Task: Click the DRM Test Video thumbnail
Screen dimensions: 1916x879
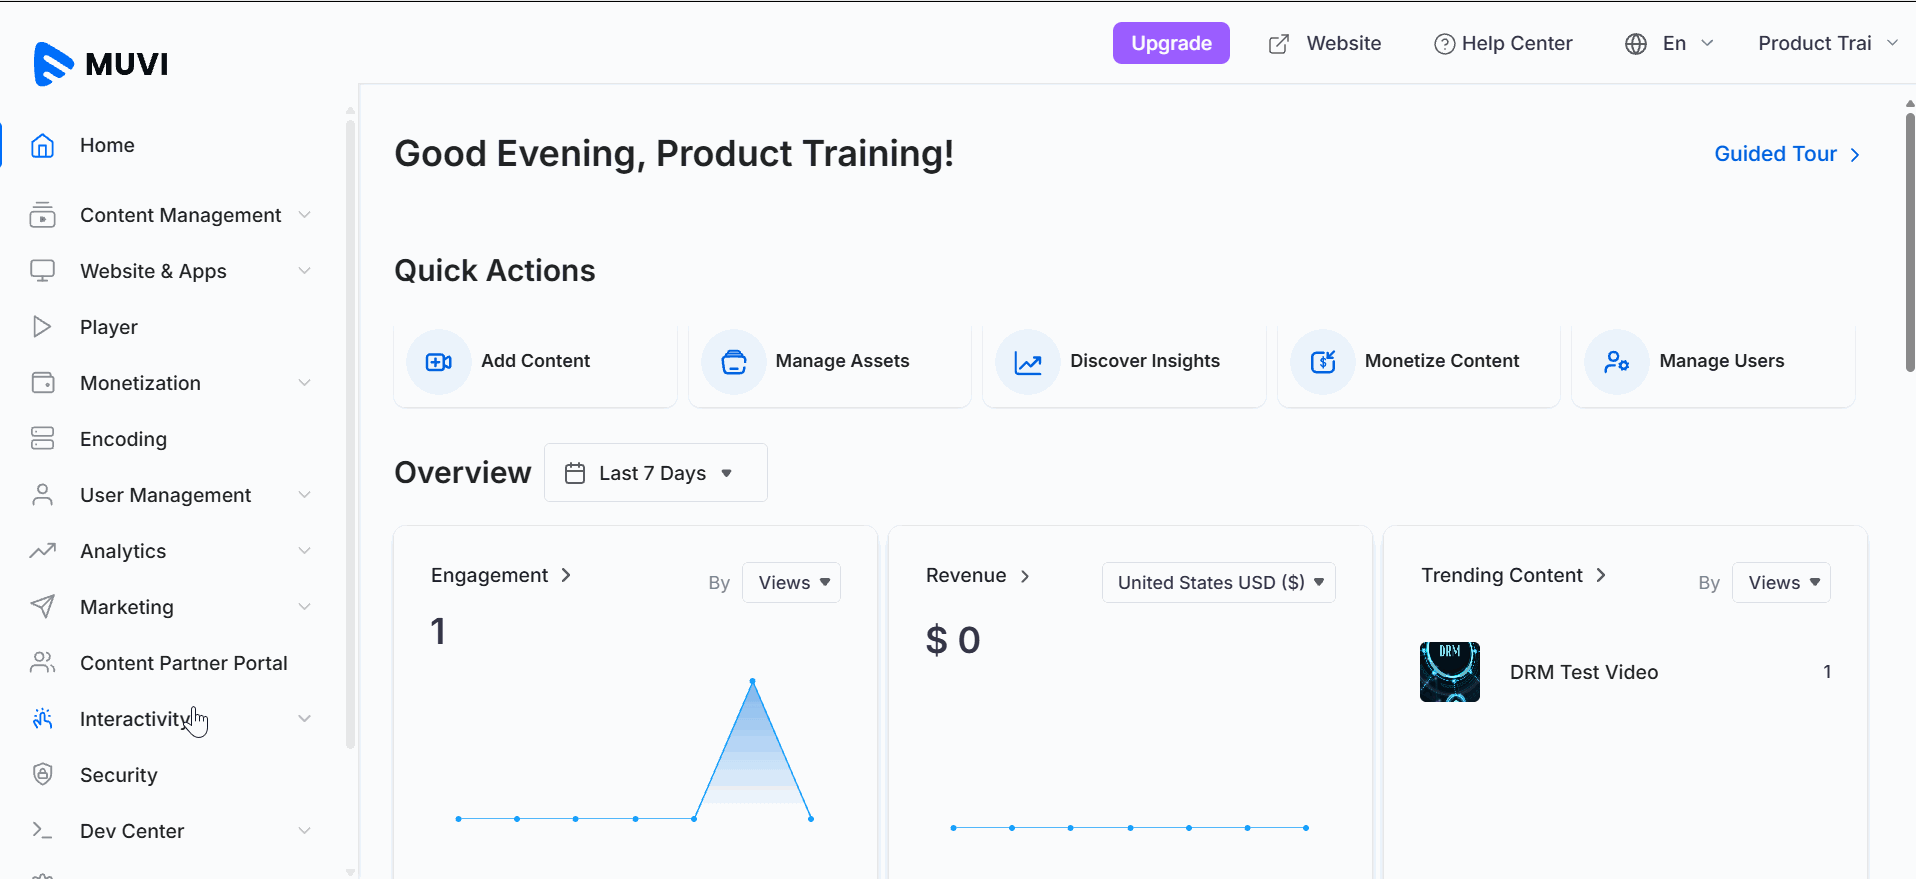Action: pos(1449,672)
